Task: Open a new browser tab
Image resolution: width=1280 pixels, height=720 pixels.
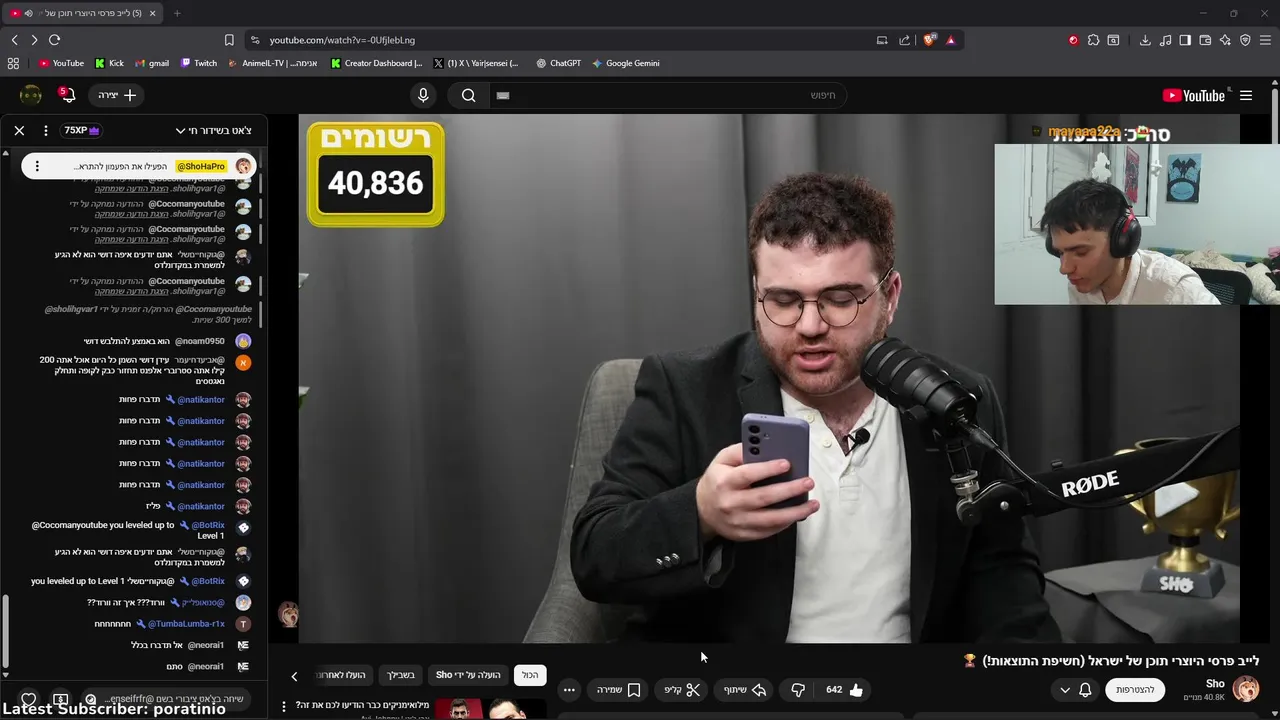Action: (x=177, y=13)
